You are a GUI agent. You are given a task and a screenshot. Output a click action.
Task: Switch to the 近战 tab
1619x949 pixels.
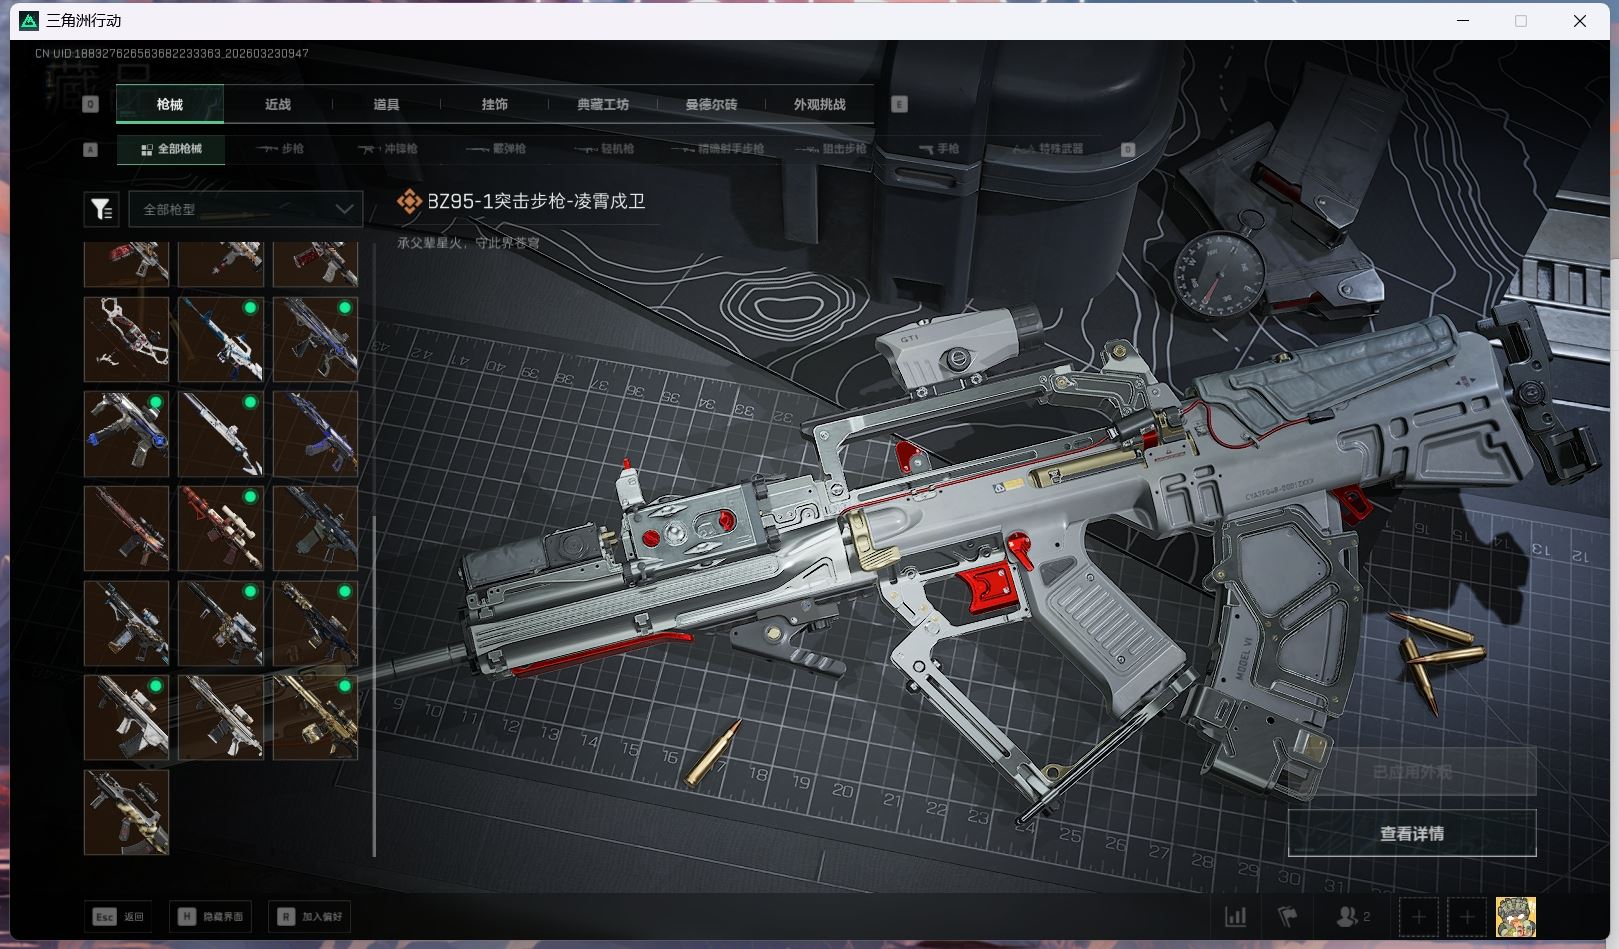tap(278, 104)
